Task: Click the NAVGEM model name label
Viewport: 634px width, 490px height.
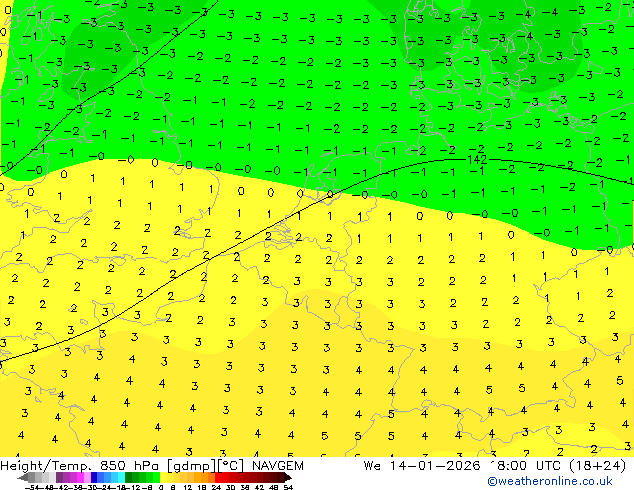Action: coord(278,466)
